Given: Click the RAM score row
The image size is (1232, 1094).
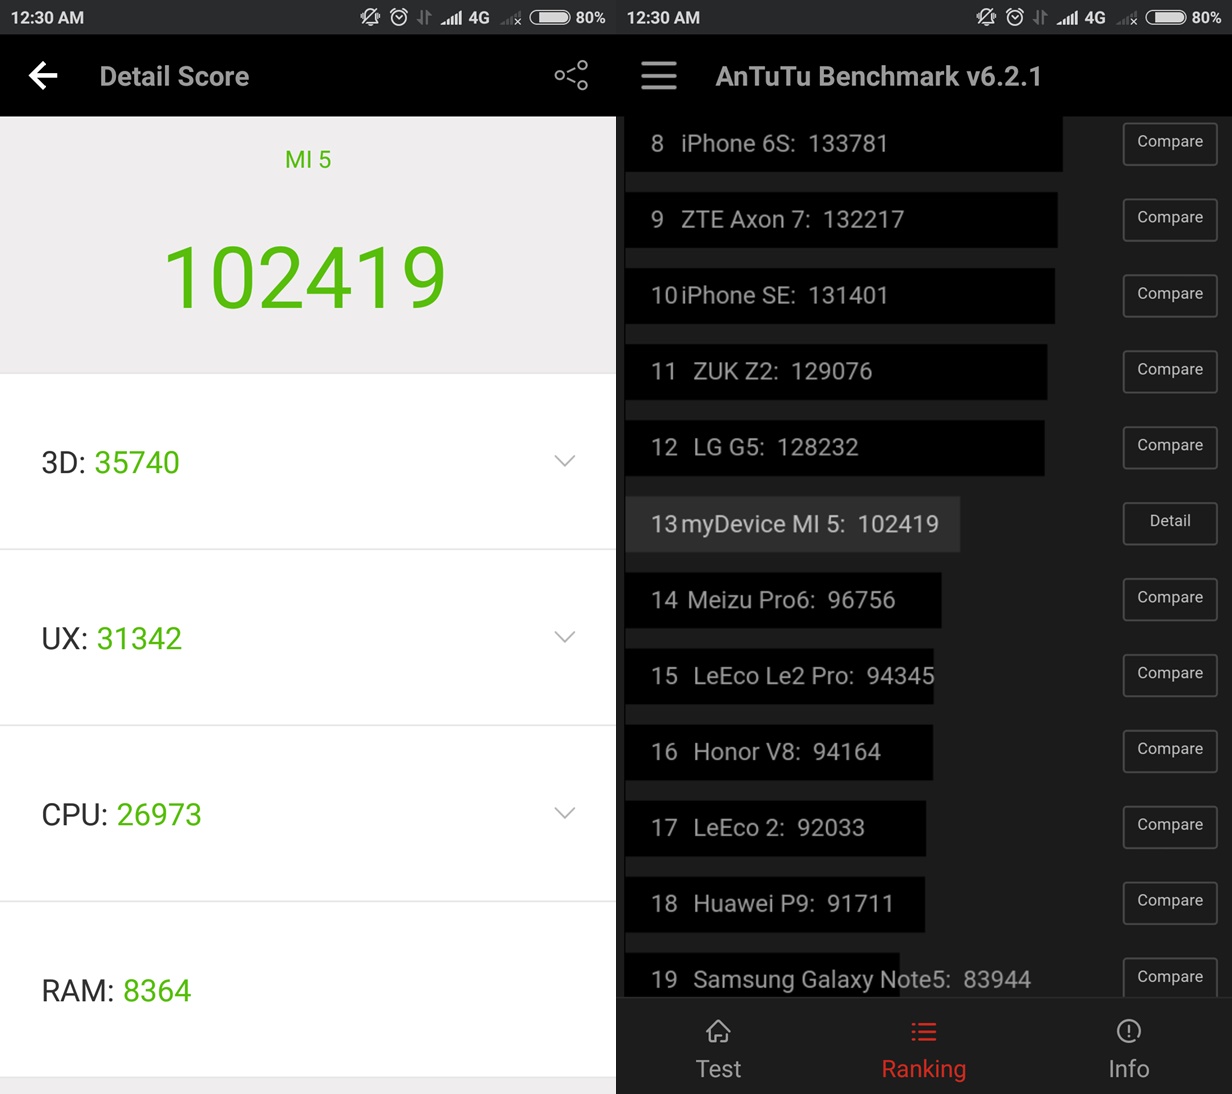Looking at the screenshot, I should coord(308,990).
